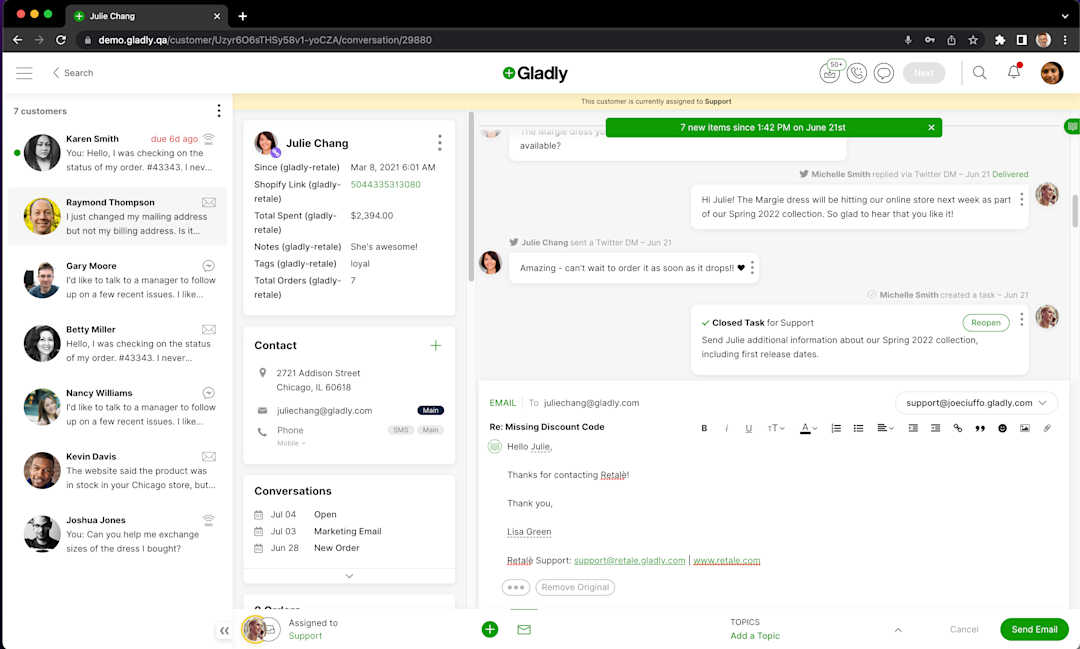Select Kevin Davis conversation

click(117, 471)
